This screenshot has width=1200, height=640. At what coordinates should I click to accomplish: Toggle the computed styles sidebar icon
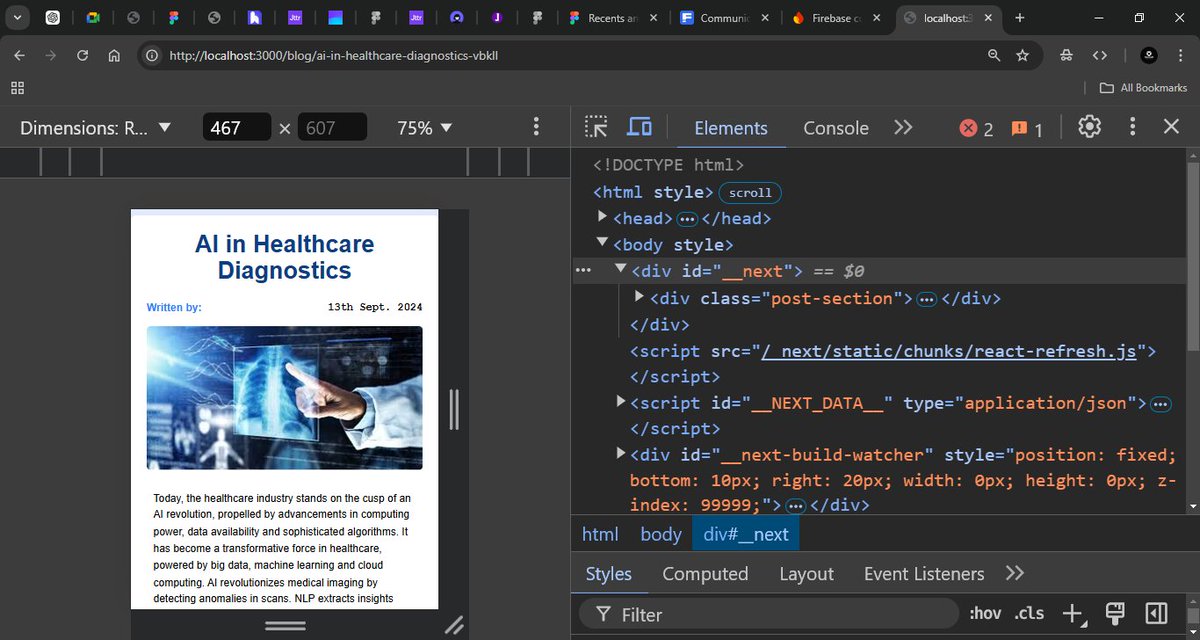tap(1156, 613)
